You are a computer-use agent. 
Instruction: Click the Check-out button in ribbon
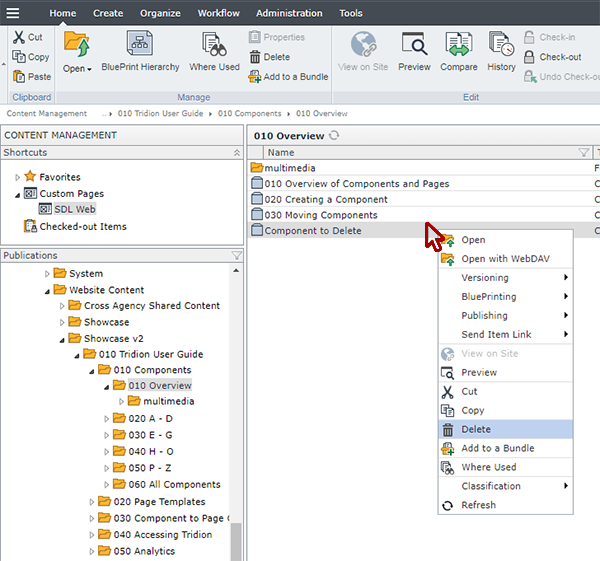click(x=559, y=57)
